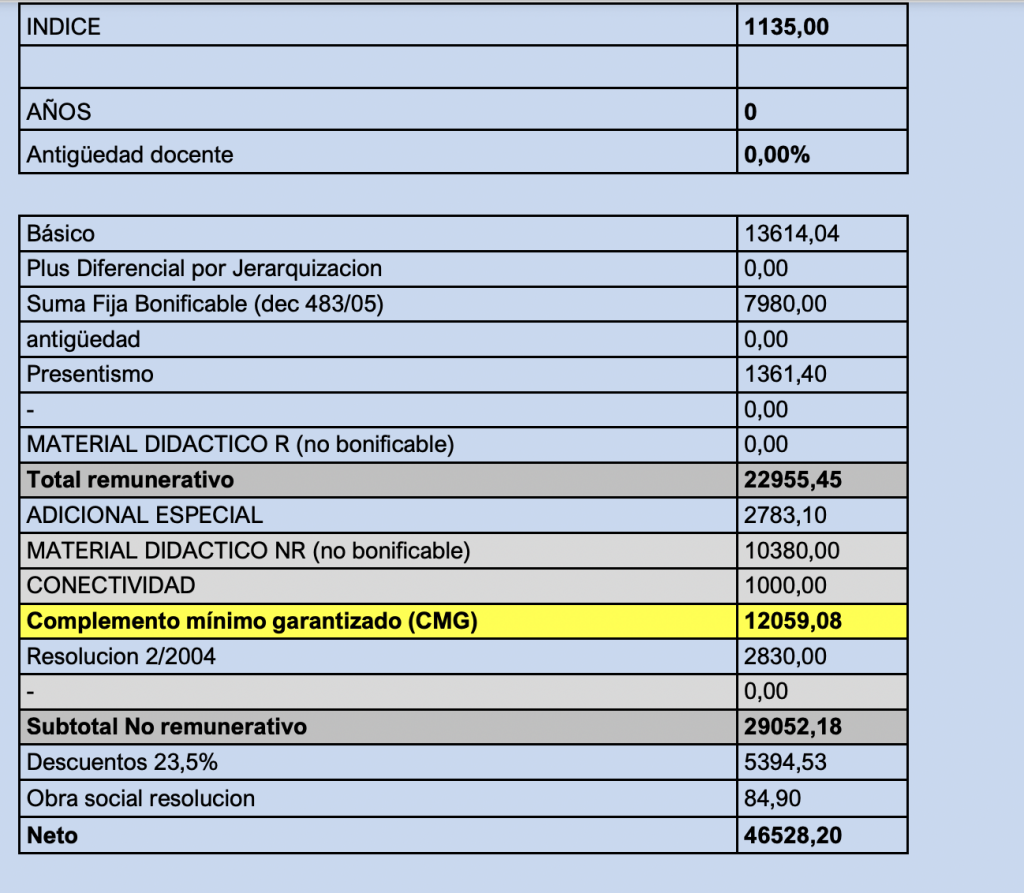The width and height of the screenshot is (1024, 893).
Task: Click the amount 10380,00
Action: 792,551
